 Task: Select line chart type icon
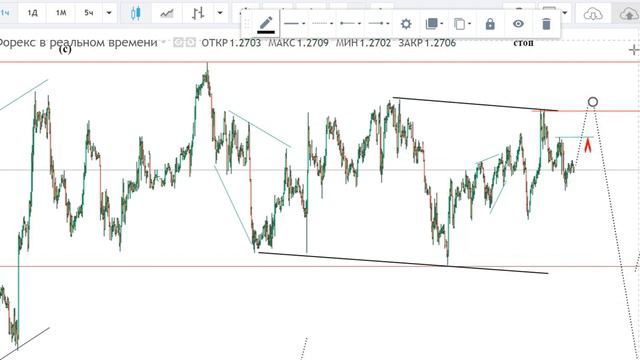(167, 13)
